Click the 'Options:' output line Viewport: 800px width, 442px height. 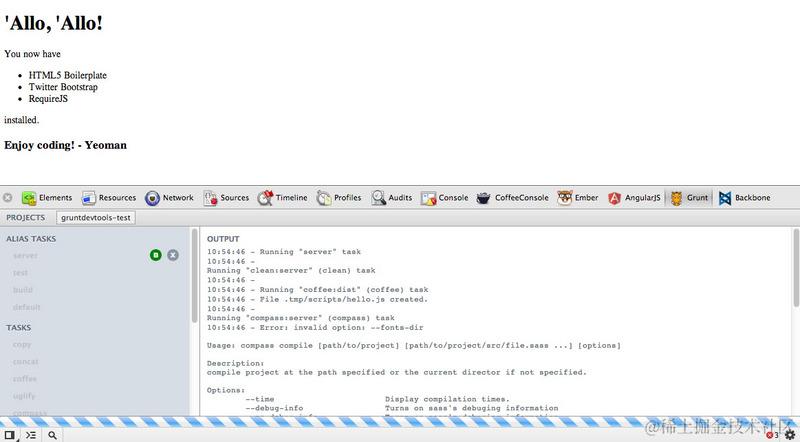pos(226,390)
